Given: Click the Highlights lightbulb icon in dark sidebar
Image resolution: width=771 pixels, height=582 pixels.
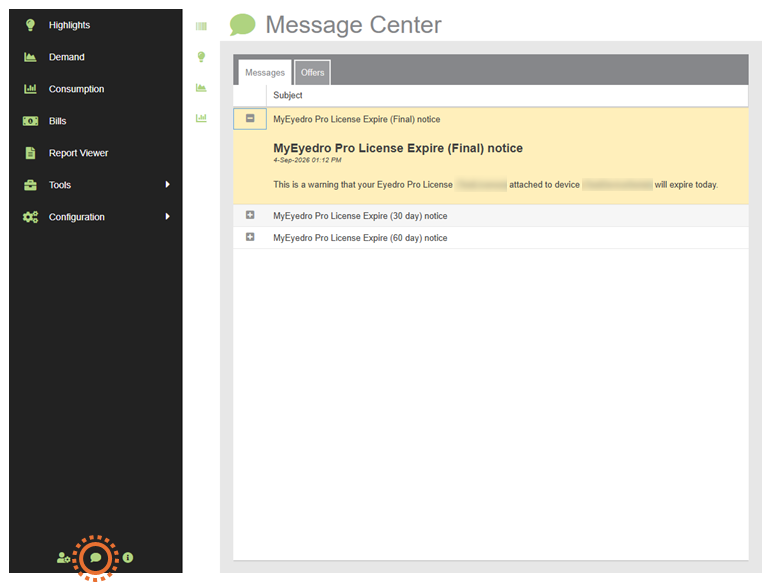Looking at the screenshot, I should point(30,25).
